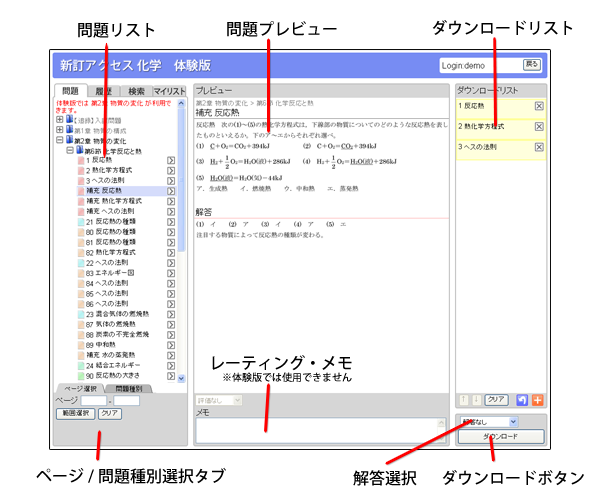Viewport: 600px width, 500px height.
Task: Collapse the 第2章 物質の変化 tree node
Action: [60, 140]
